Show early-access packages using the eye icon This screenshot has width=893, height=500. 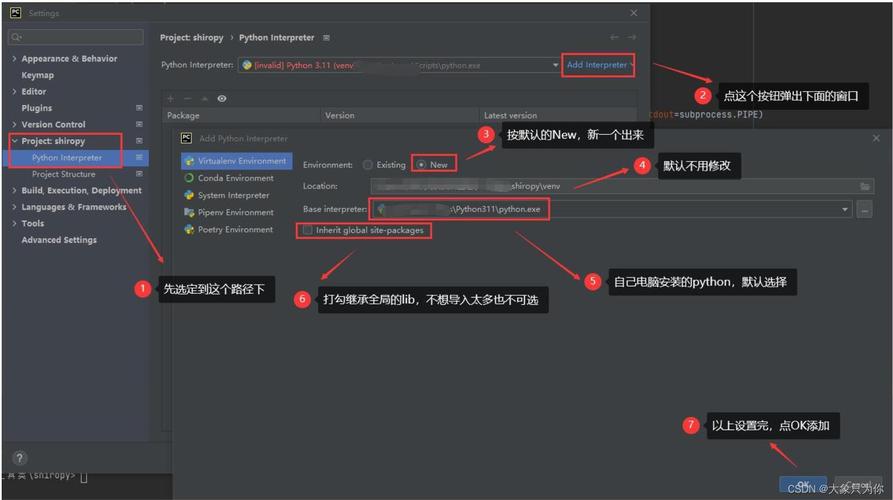pos(221,99)
